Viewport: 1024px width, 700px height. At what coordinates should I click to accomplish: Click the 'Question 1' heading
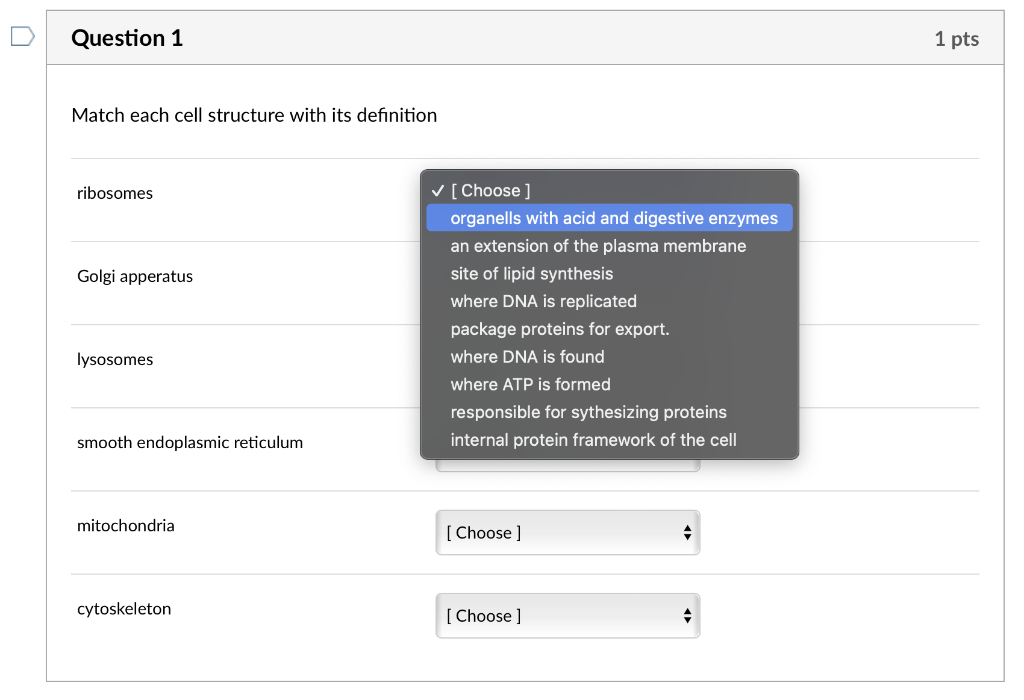click(127, 39)
